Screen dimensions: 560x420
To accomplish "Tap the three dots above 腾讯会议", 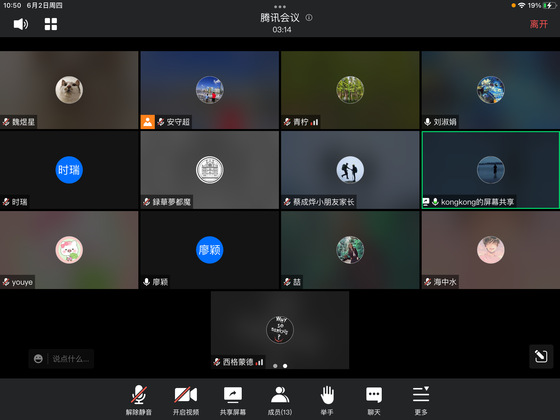I will tap(280, 7).
